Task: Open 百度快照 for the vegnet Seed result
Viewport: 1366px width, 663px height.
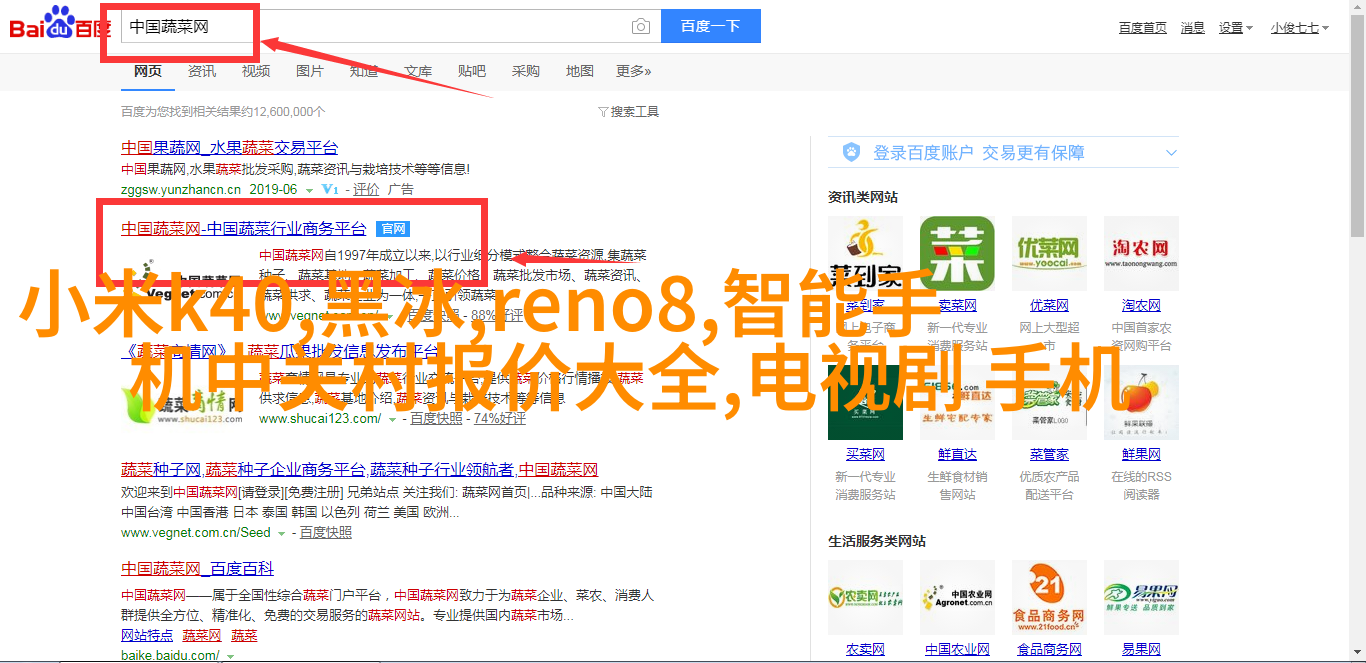Action: tap(326, 533)
